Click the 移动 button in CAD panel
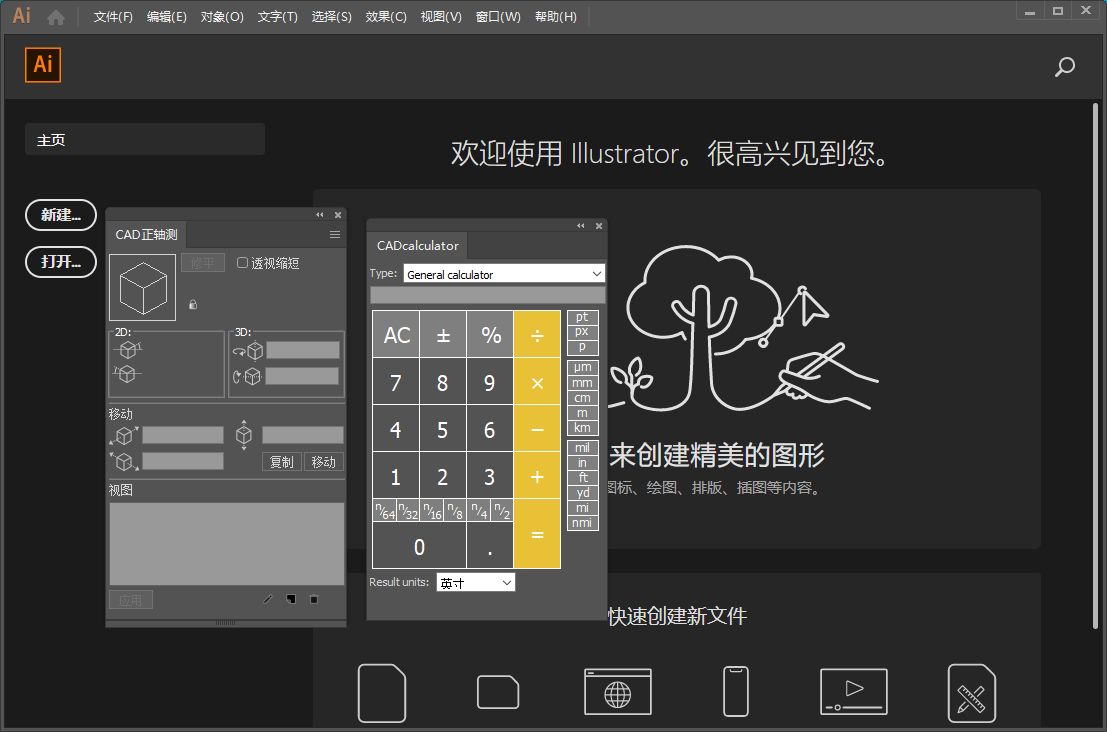The height and width of the screenshot is (732, 1107). coord(323,462)
